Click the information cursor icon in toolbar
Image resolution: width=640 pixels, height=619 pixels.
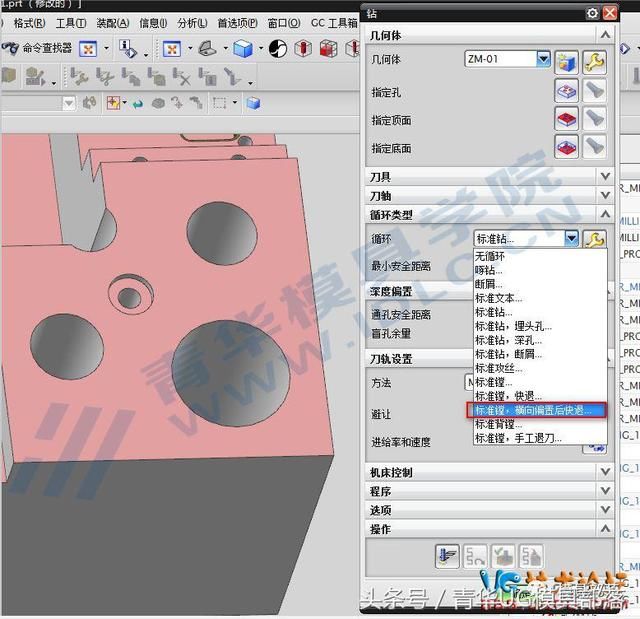[x=128, y=49]
